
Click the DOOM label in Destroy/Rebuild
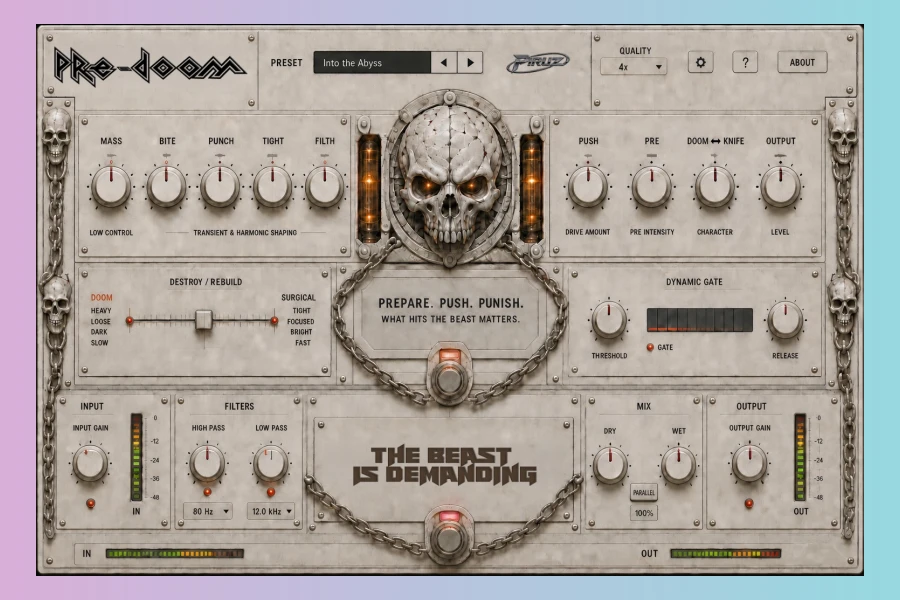coord(102,297)
